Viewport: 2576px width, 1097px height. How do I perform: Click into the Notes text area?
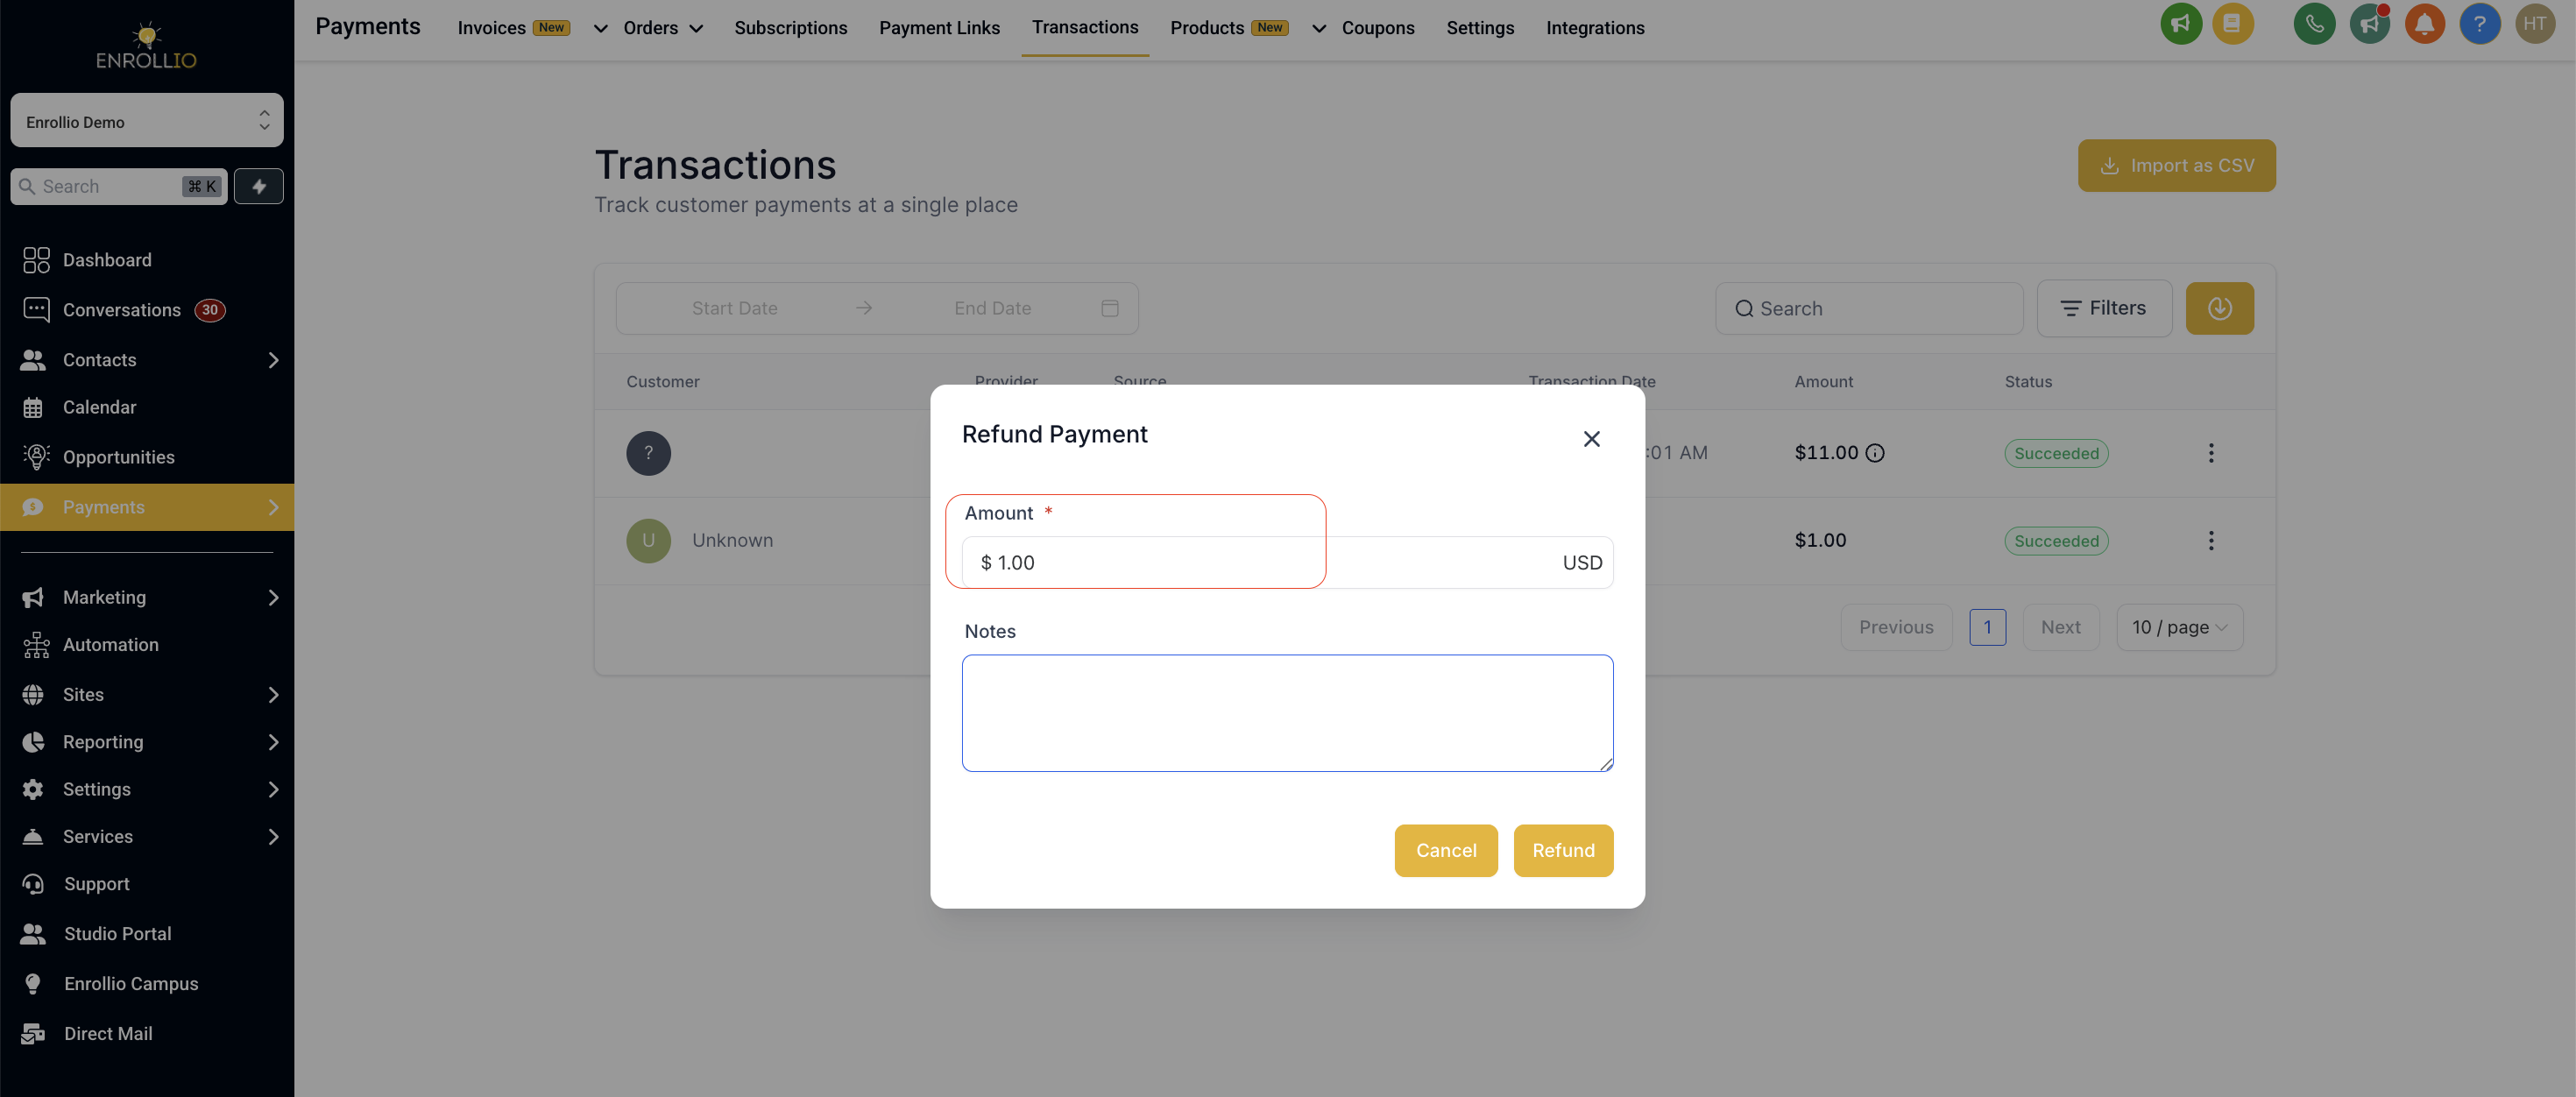(1287, 713)
